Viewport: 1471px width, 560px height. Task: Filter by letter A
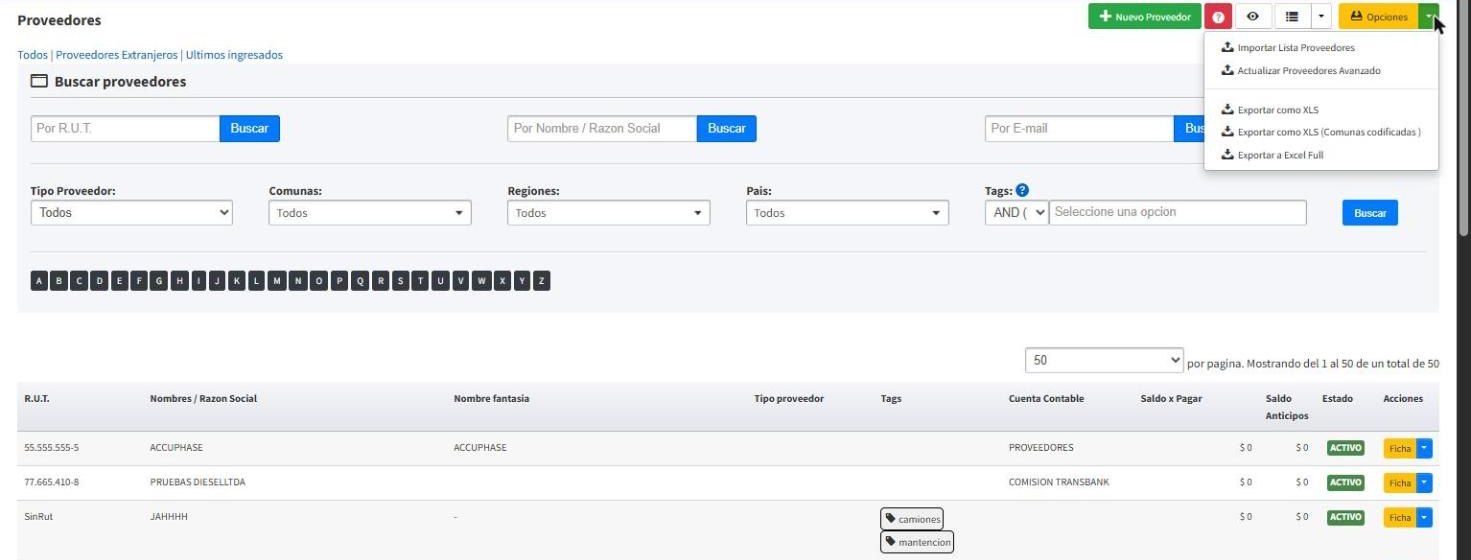tap(39, 281)
